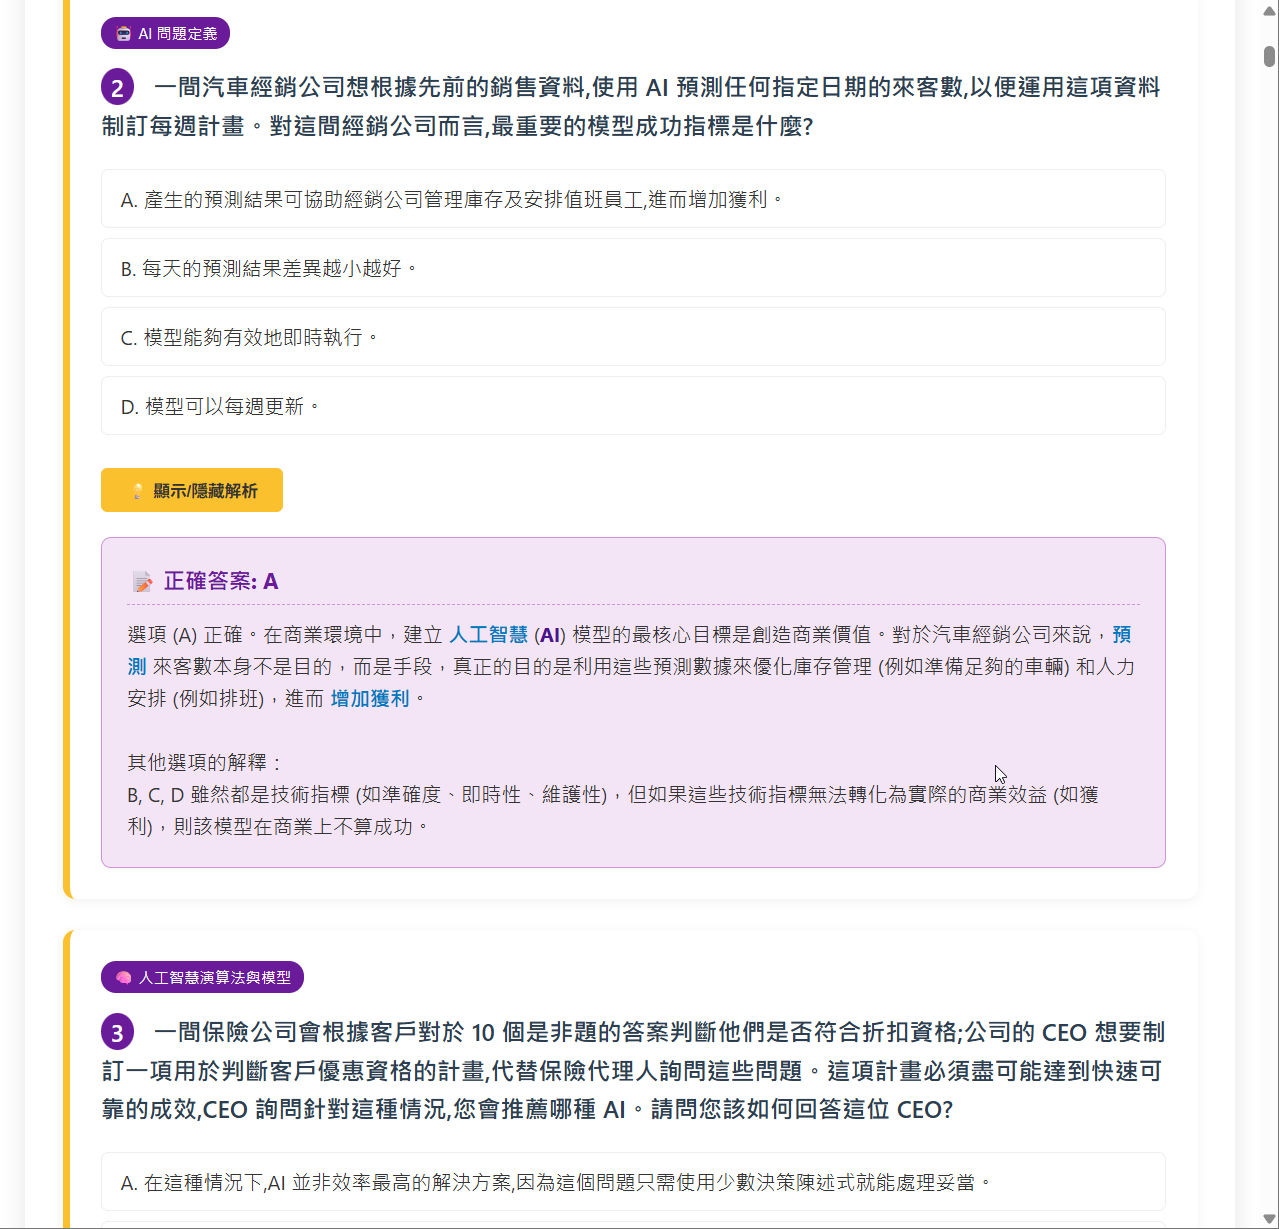Click the question number 3 badge
The width and height of the screenshot is (1279, 1229).
tap(117, 1032)
